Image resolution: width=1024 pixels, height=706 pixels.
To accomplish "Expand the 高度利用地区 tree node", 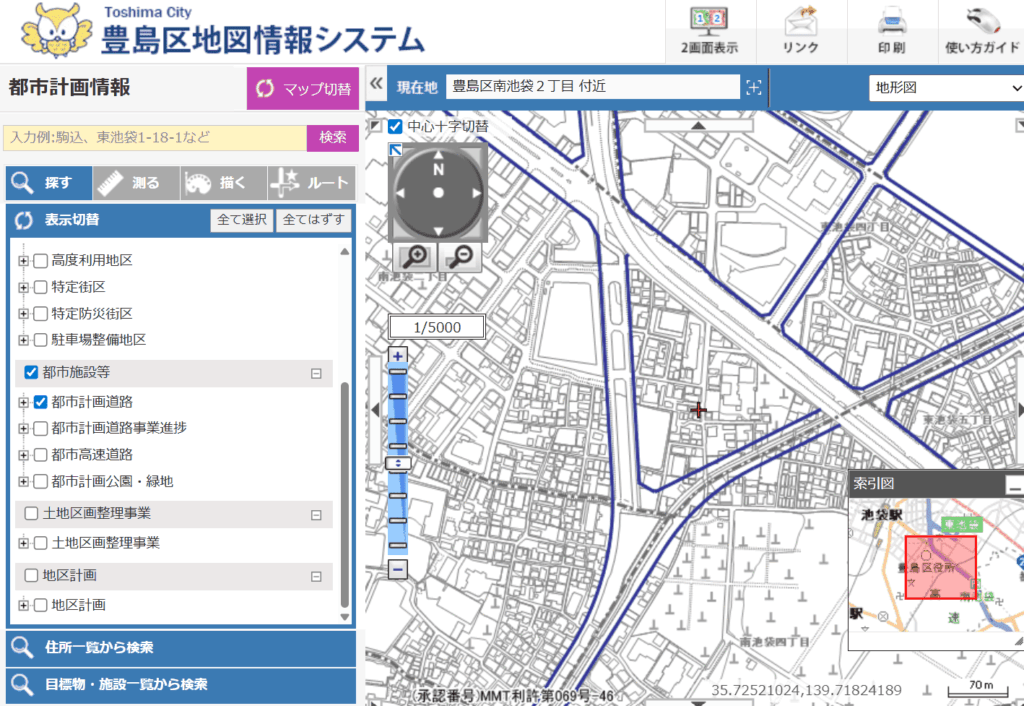I will pos(23,261).
